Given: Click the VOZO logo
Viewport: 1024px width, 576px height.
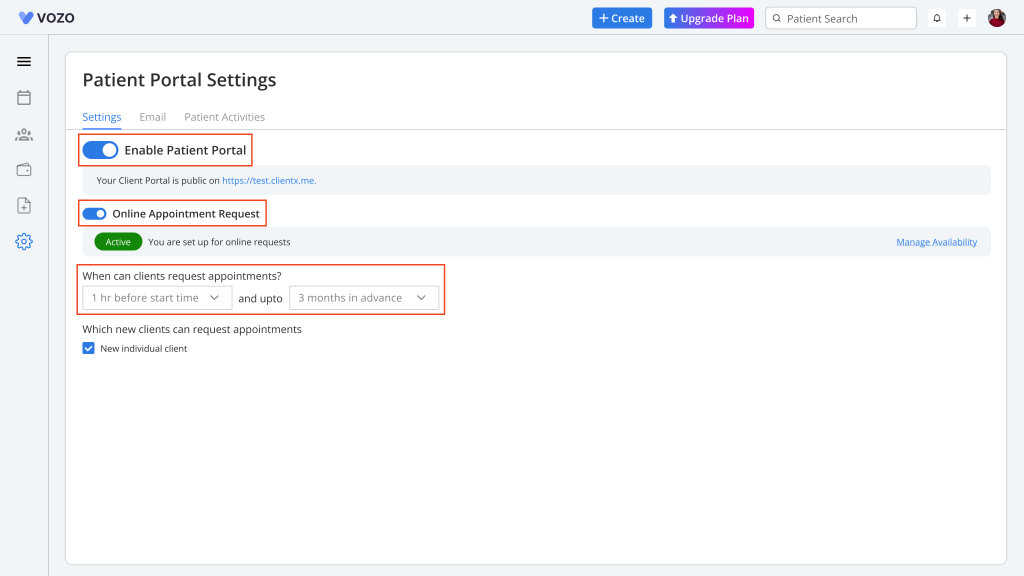Looking at the screenshot, I should point(47,18).
